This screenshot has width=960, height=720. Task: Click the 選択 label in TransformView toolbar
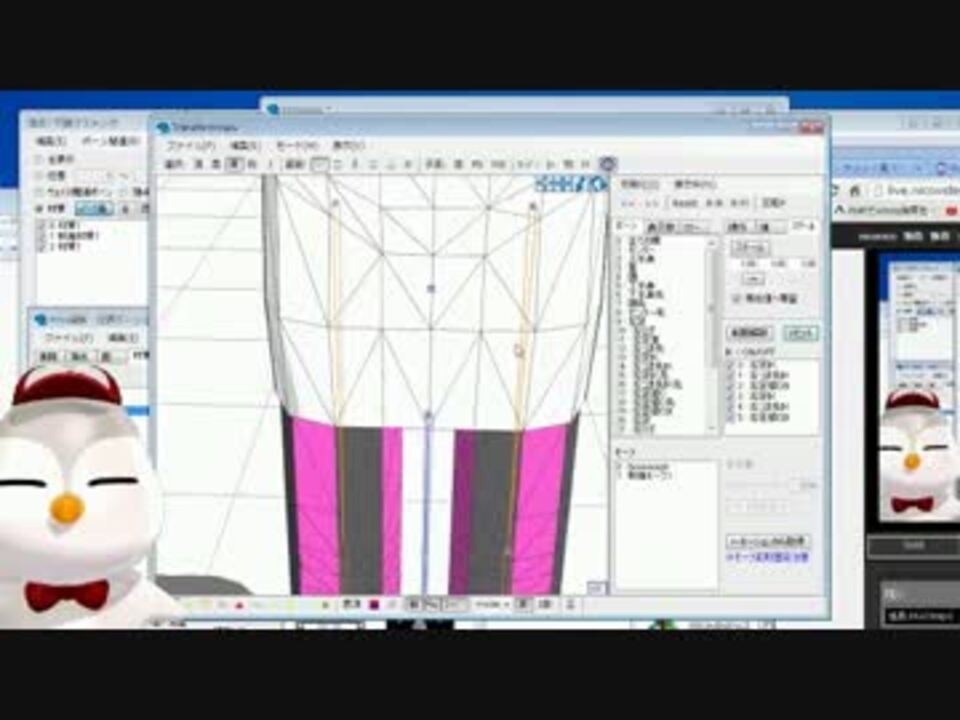tap(175, 164)
